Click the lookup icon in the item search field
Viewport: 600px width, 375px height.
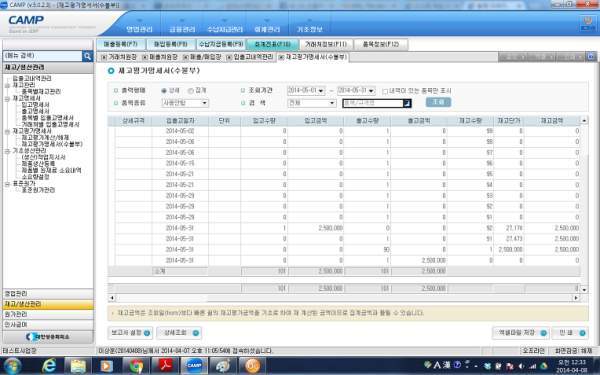407,103
